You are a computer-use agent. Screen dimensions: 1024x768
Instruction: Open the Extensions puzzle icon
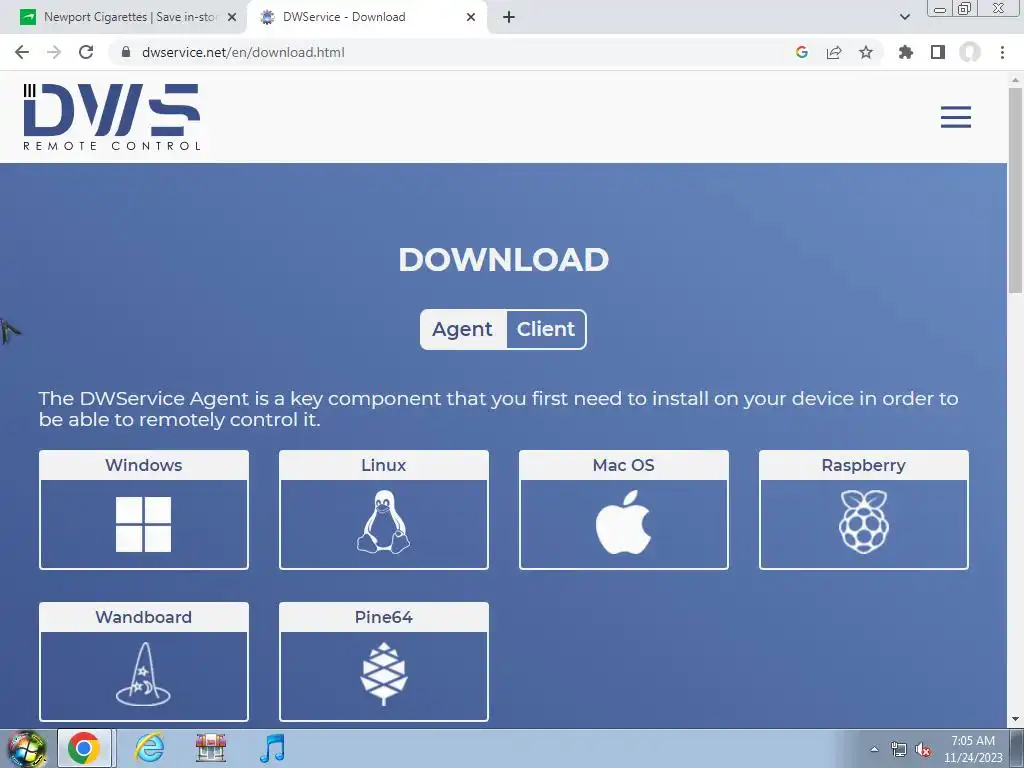click(x=906, y=52)
